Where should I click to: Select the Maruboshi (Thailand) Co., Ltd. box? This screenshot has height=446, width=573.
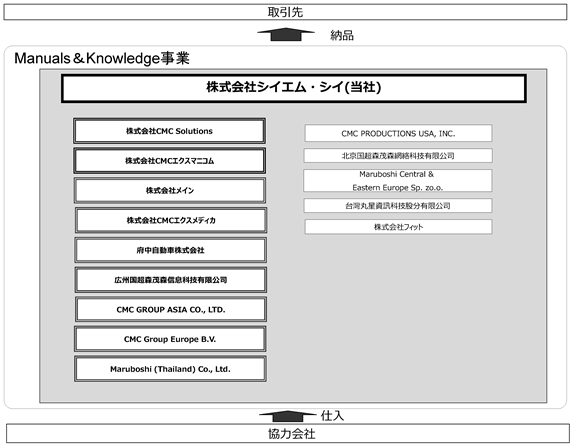tap(170, 369)
